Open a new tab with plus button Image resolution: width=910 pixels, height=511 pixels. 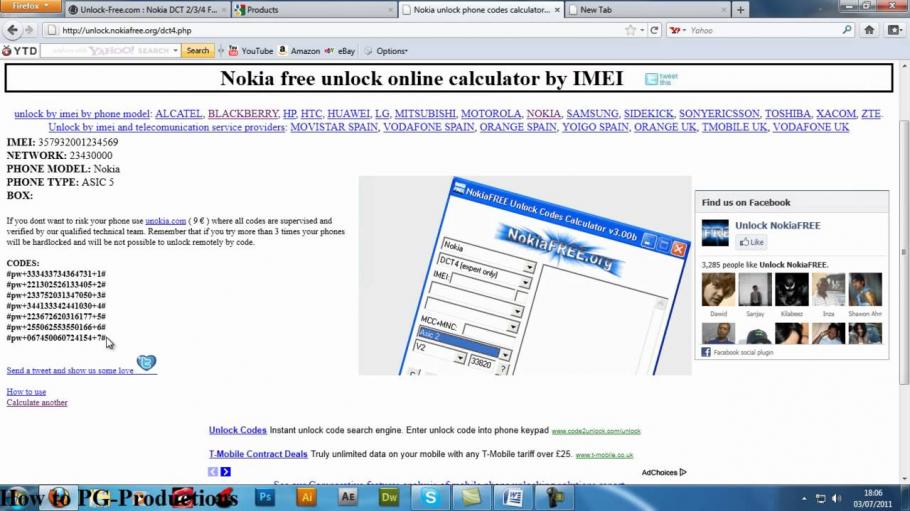(x=740, y=10)
